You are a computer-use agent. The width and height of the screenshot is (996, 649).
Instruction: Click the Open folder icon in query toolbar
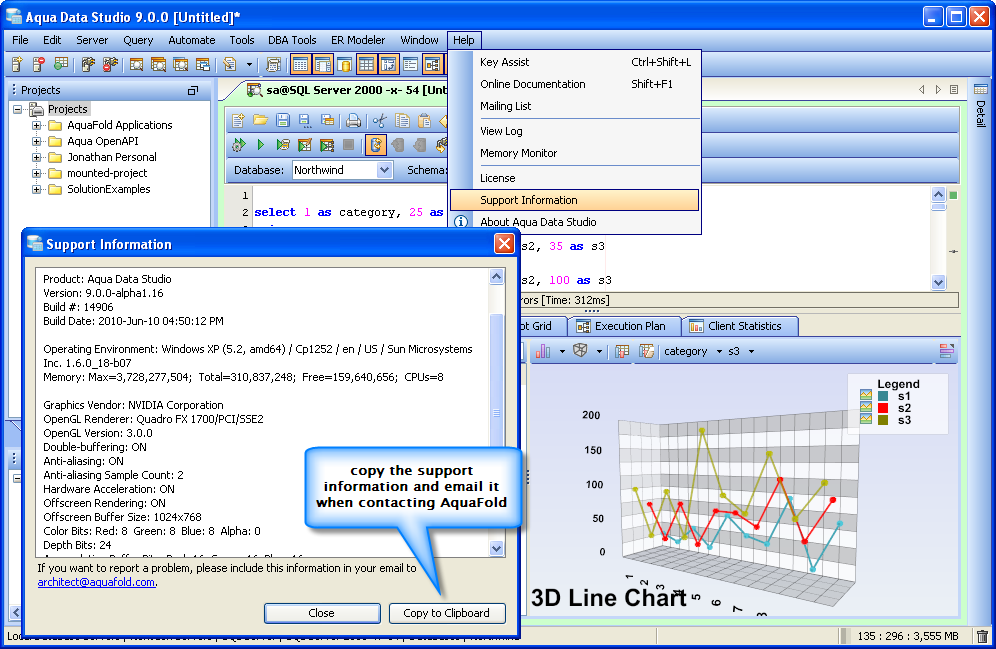260,121
